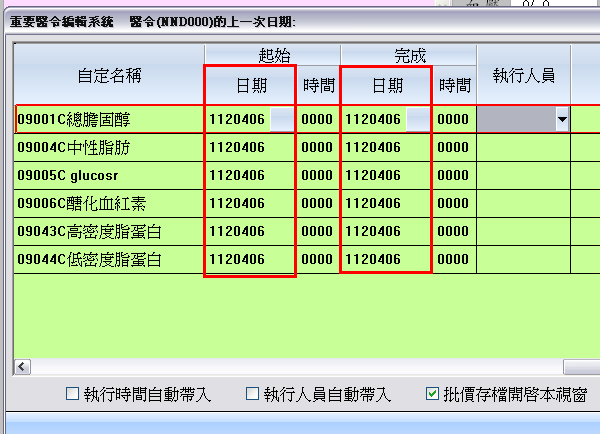Click 日期 header under 起始
Viewport: 600px width, 434px height.
point(250,86)
